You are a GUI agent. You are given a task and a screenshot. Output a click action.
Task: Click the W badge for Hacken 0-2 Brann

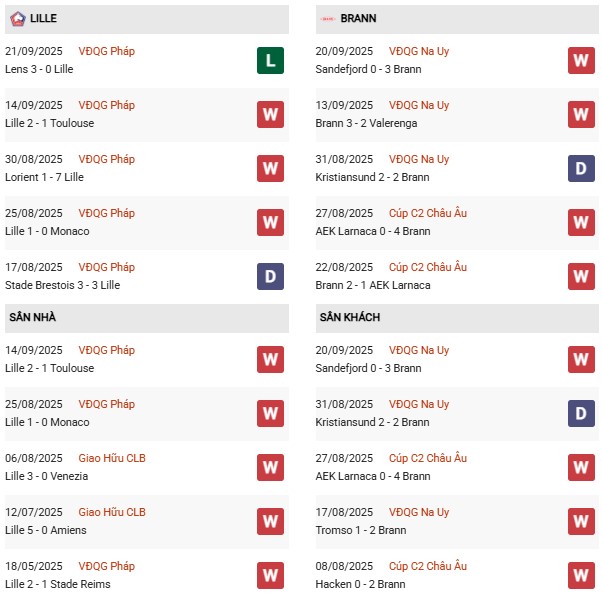(581, 576)
